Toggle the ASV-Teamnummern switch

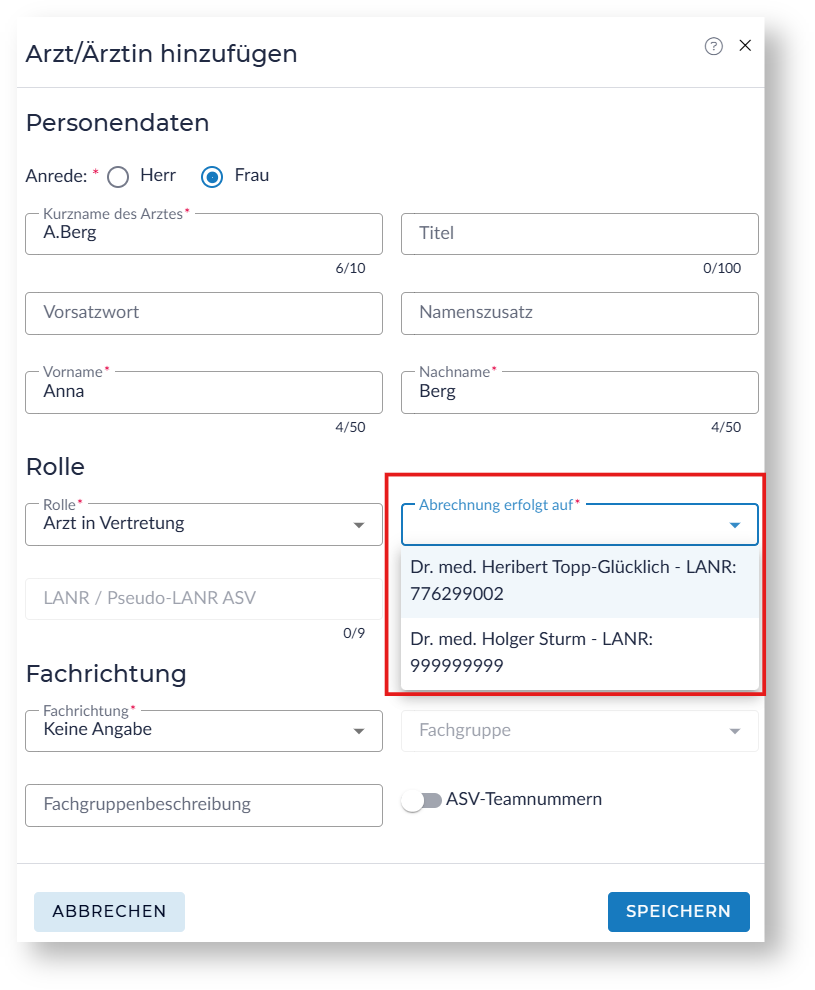(420, 801)
